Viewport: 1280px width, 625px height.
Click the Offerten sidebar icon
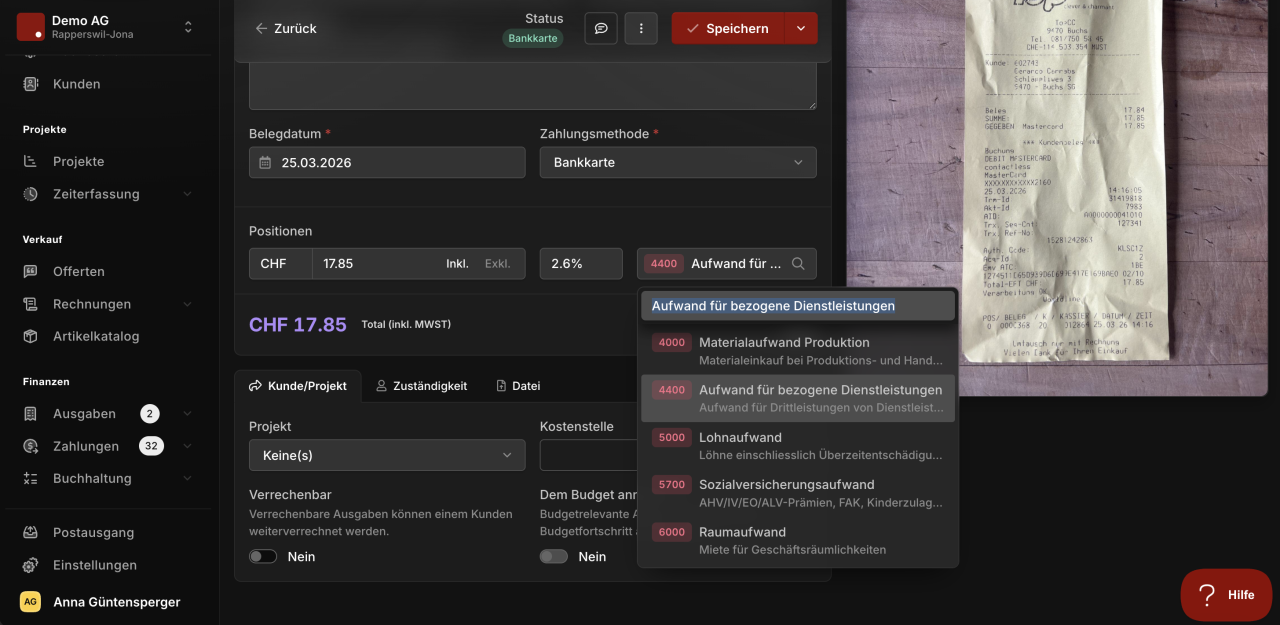(31, 271)
